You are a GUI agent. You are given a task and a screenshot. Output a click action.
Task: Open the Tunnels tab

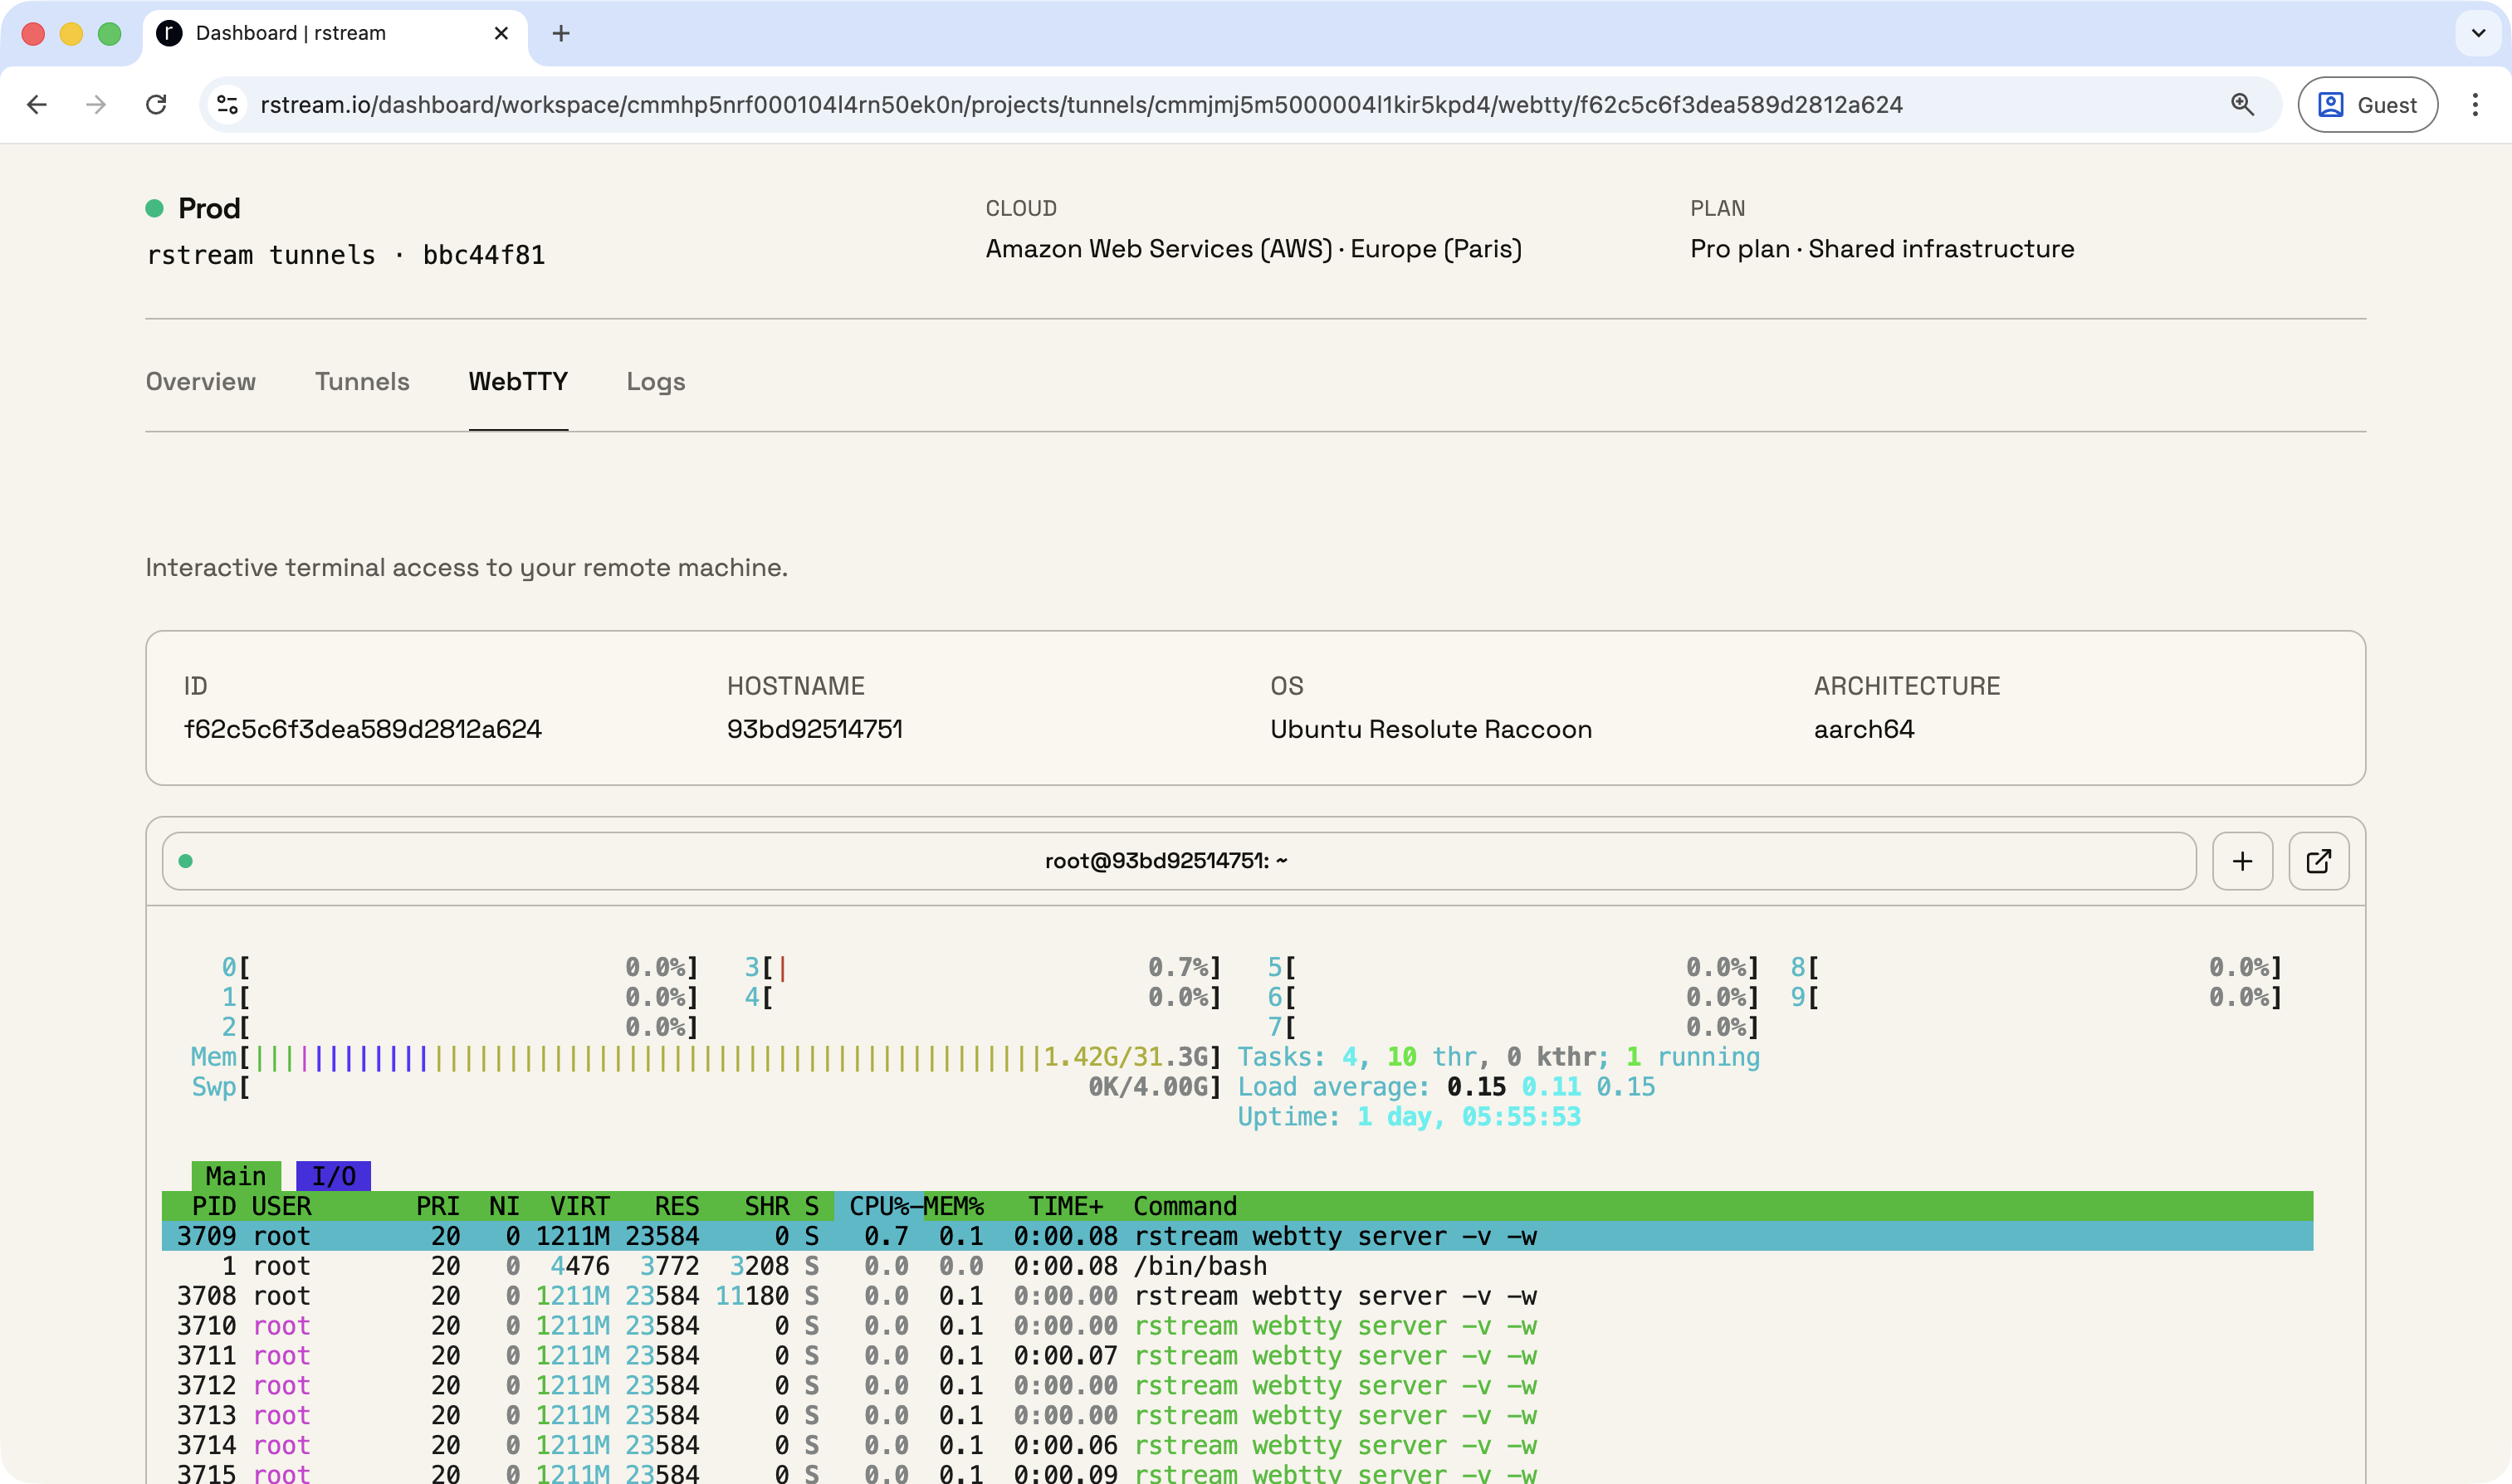[362, 381]
